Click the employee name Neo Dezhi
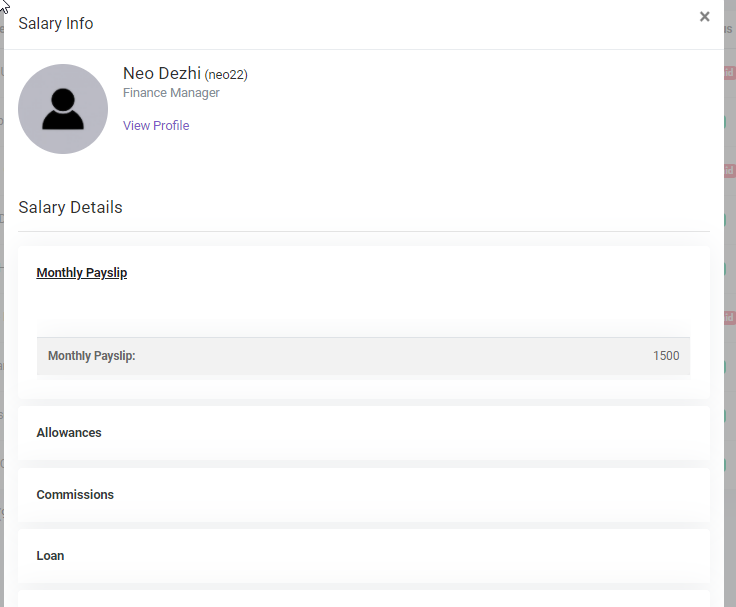 tap(161, 73)
